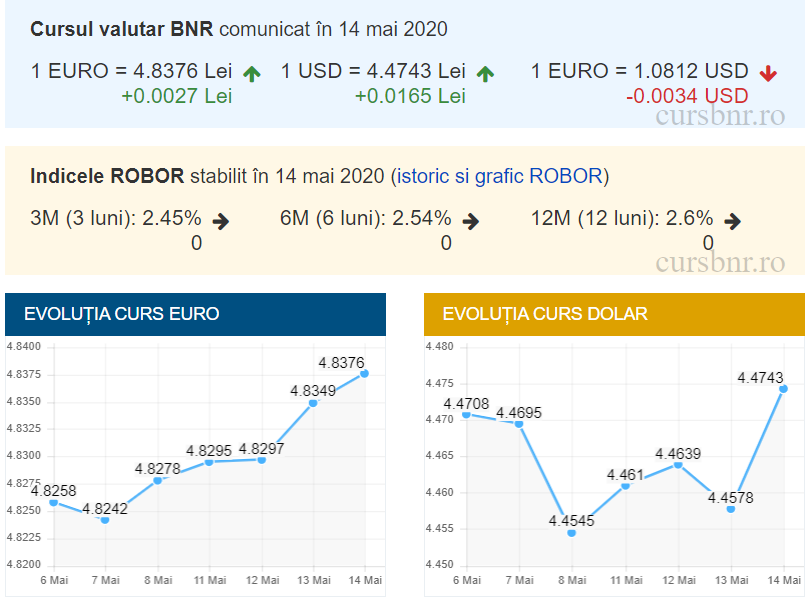
Task: Click the 14 Mai point on euro chart
Action: tap(365, 374)
